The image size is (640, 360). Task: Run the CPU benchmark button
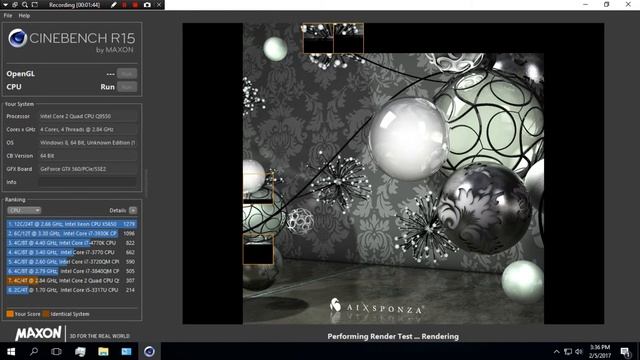coord(127,87)
